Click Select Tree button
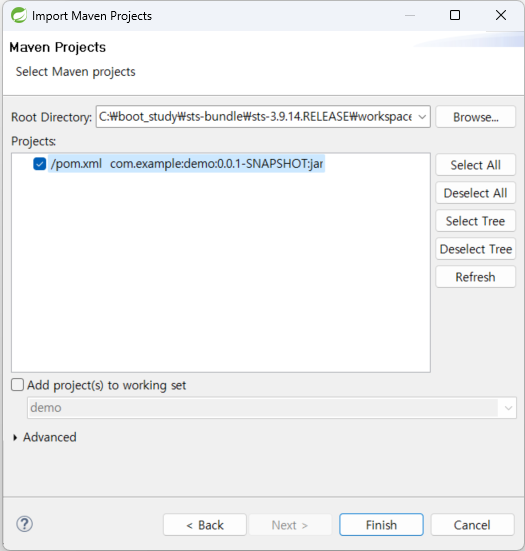Image resolution: width=525 pixels, height=551 pixels. pos(475,221)
